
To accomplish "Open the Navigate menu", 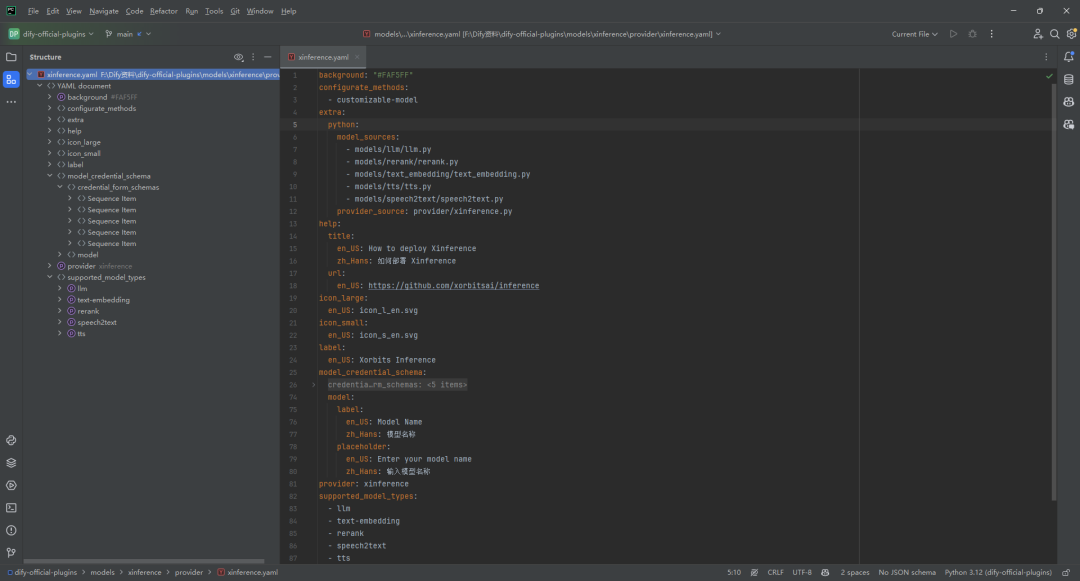I will coord(104,11).
